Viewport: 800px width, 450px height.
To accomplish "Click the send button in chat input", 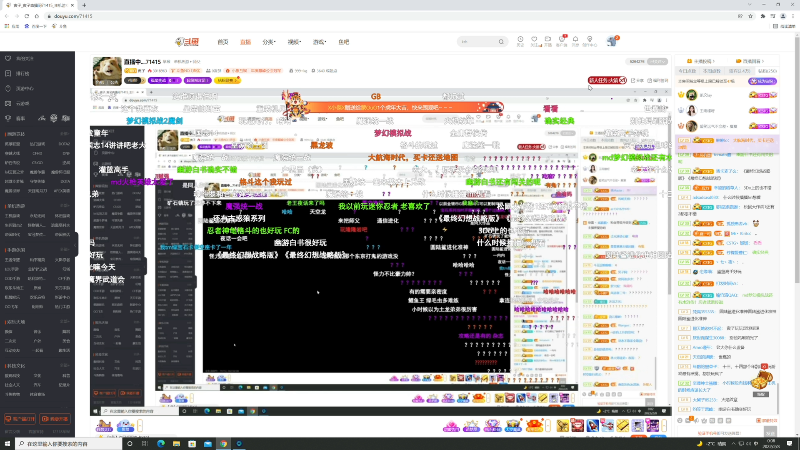I will pos(770,433).
